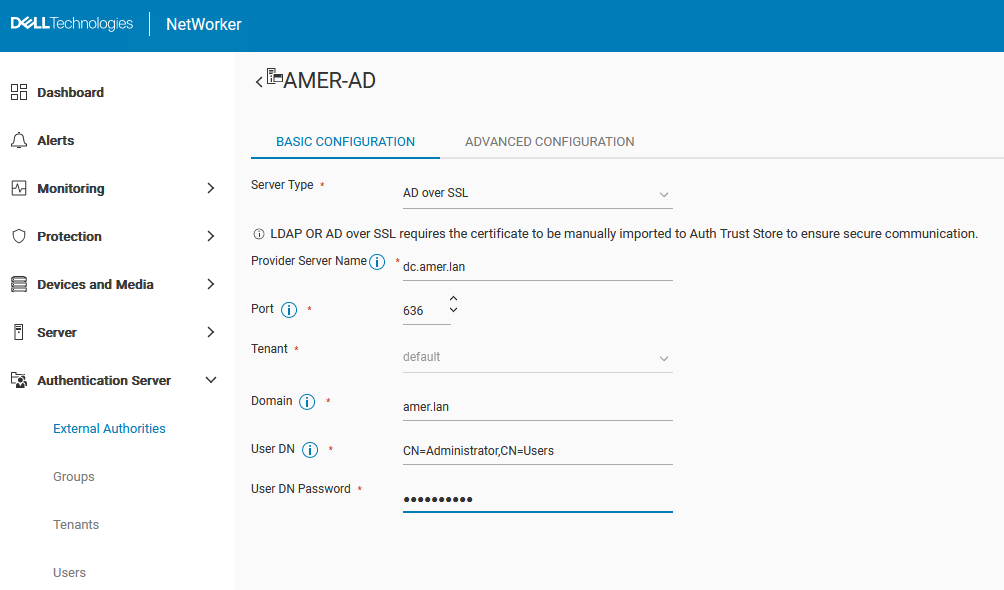Viewport: 1004px width, 590px height.
Task: Switch to the Advanced Configuration tab
Action: [548, 141]
